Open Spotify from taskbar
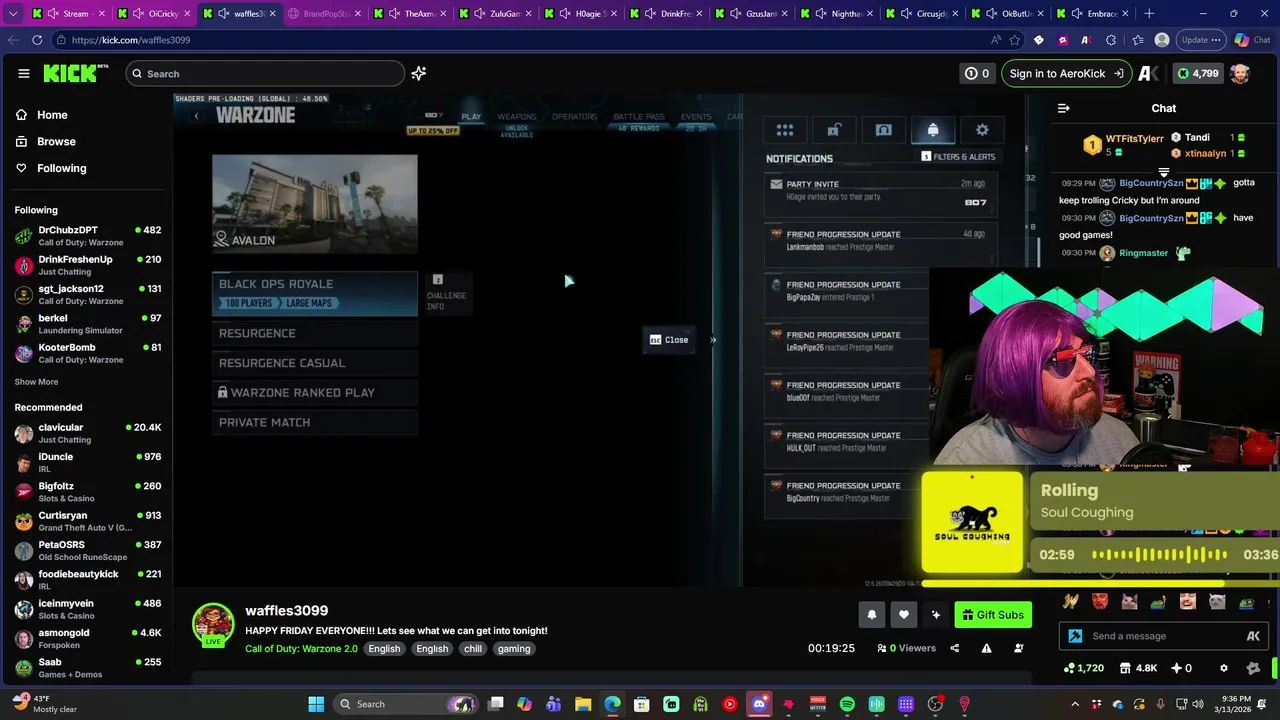This screenshot has height=720, width=1280. point(847,704)
